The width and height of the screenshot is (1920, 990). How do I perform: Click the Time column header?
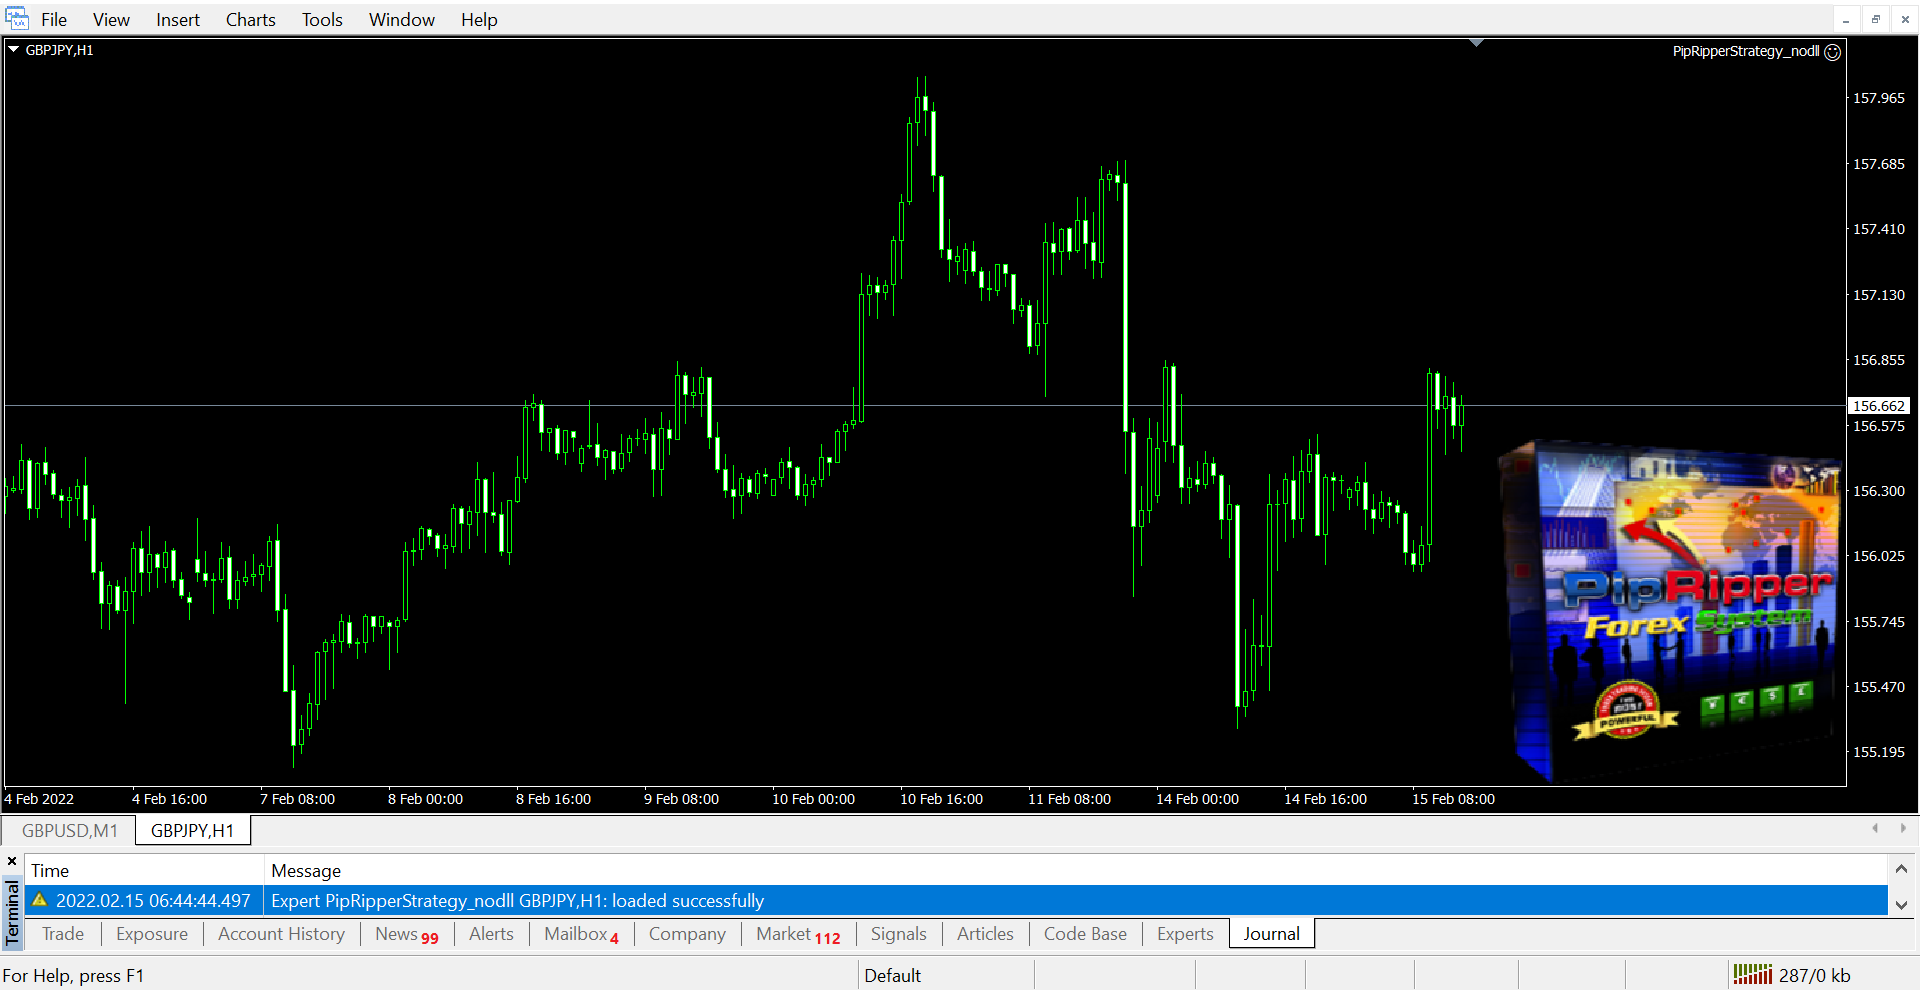[x=50, y=870]
